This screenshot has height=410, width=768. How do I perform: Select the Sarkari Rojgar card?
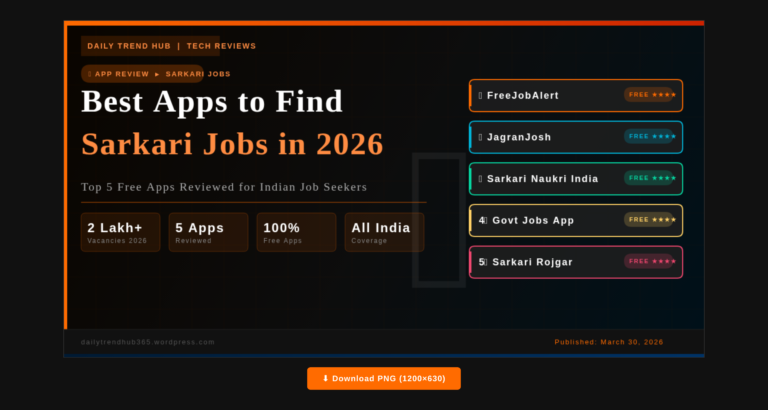[576, 262]
